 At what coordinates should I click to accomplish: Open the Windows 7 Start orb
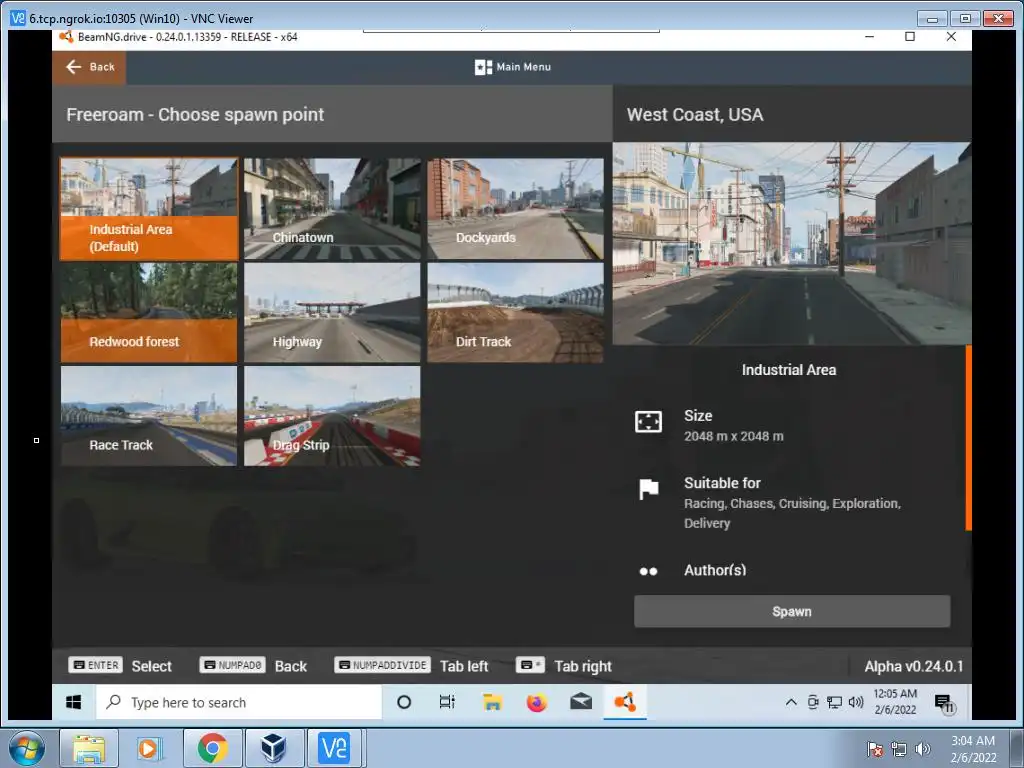(27, 748)
